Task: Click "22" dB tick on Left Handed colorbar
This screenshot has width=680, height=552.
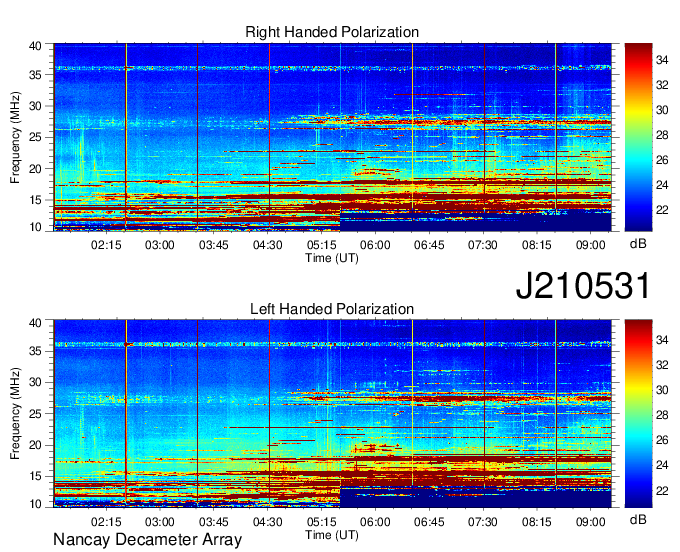Action: (x=662, y=491)
